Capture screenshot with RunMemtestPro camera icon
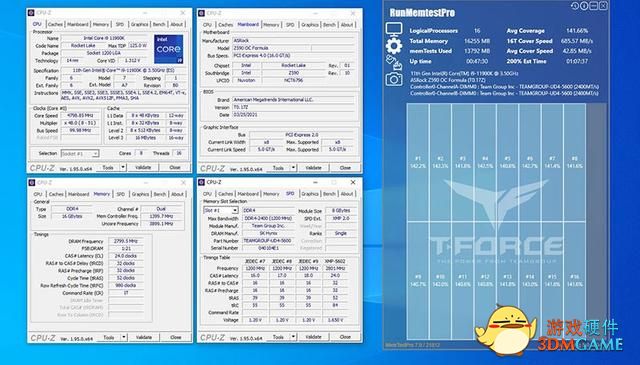 [x=393, y=79]
